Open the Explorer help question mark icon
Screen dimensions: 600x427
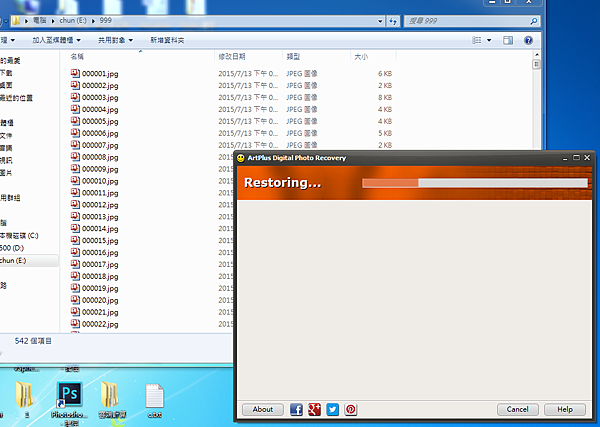coord(528,40)
